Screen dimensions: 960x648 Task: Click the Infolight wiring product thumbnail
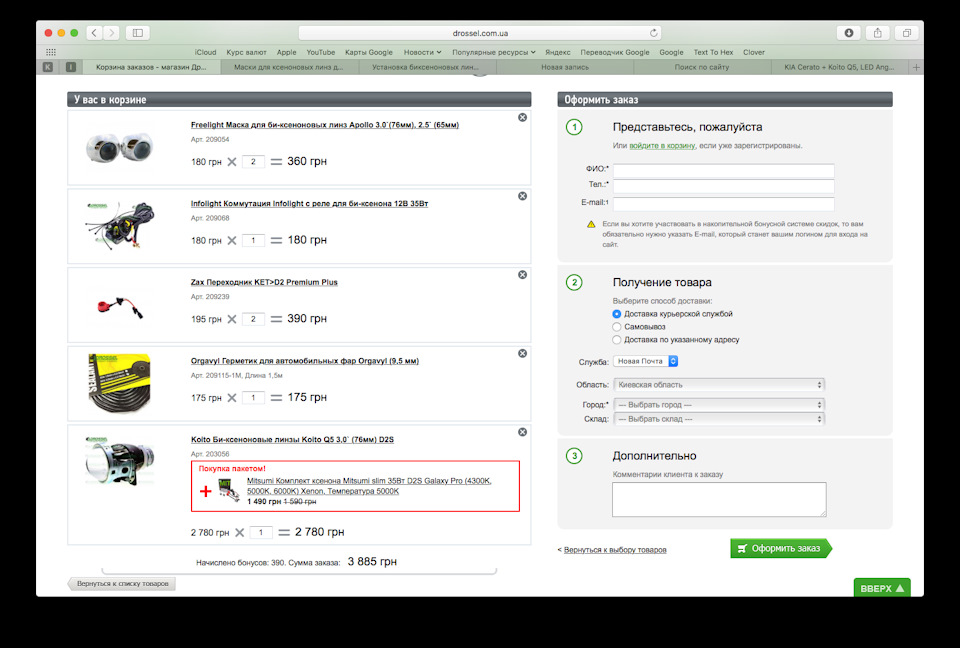tap(119, 225)
